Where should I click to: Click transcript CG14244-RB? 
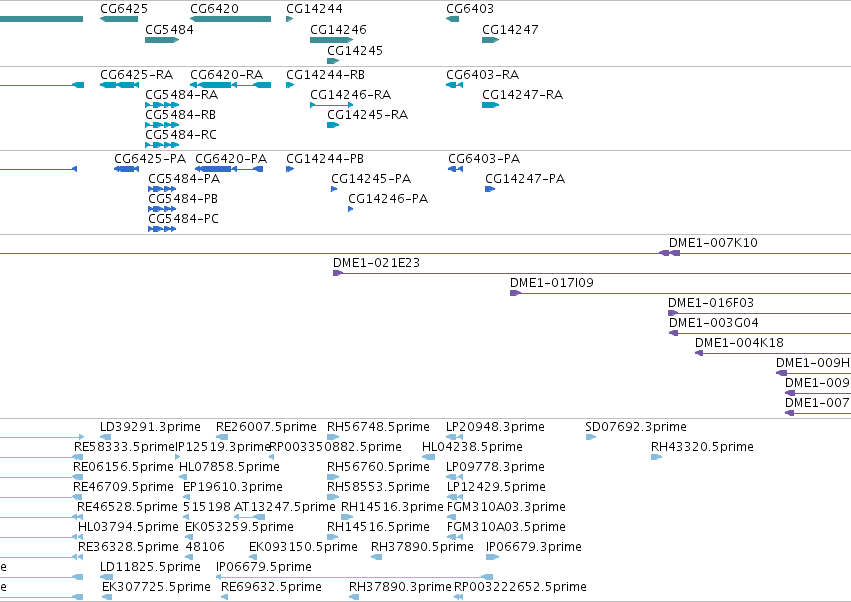pyautogui.click(x=326, y=74)
